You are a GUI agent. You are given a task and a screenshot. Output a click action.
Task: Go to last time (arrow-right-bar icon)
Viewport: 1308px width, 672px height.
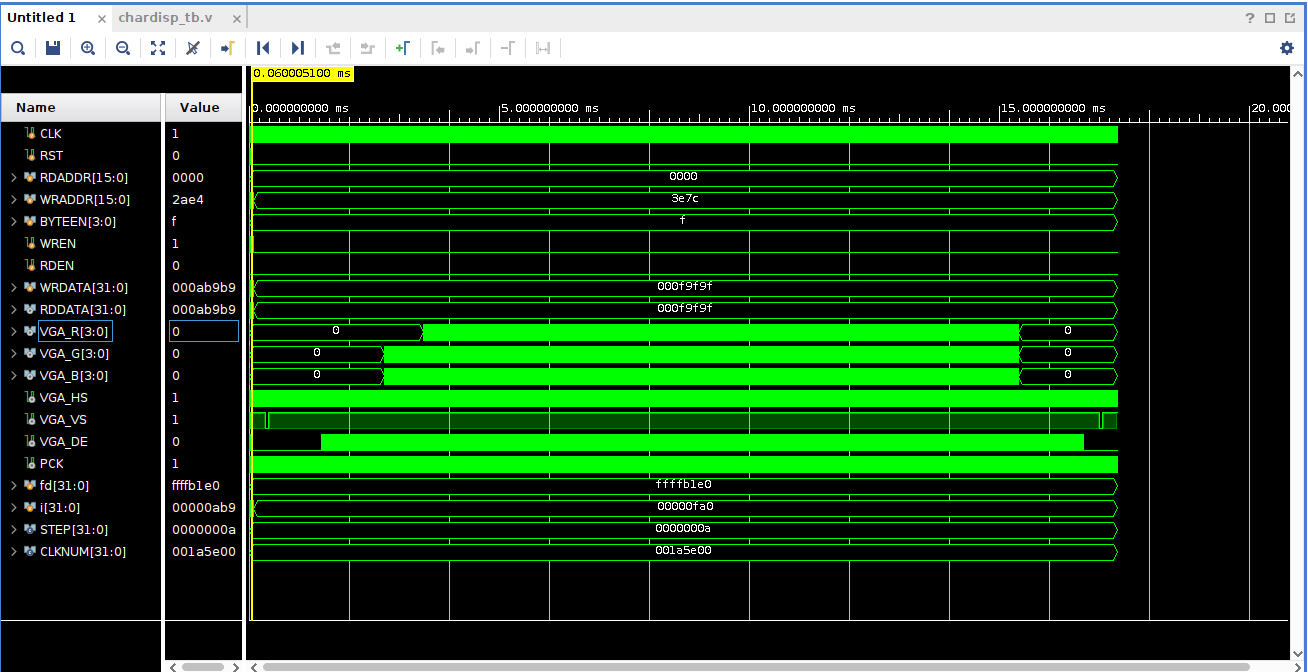tap(297, 48)
